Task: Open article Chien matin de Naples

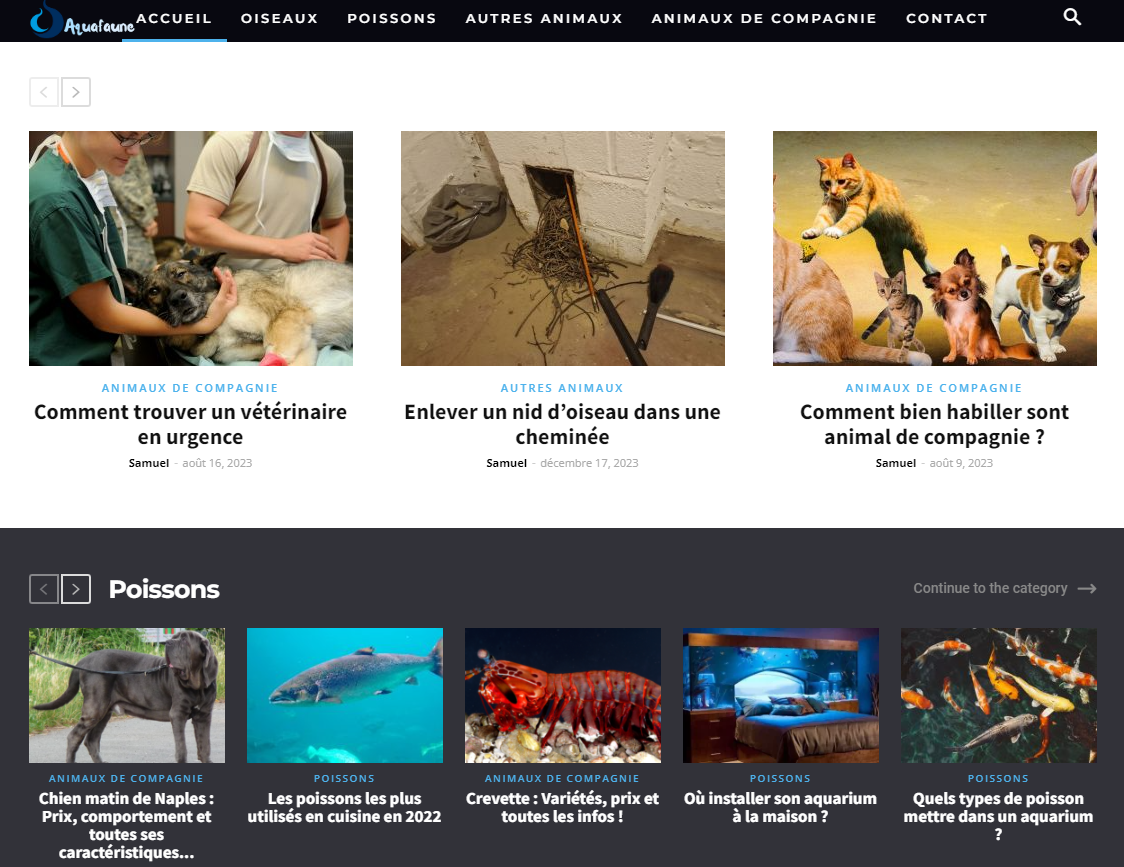Action: click(127, 825)
